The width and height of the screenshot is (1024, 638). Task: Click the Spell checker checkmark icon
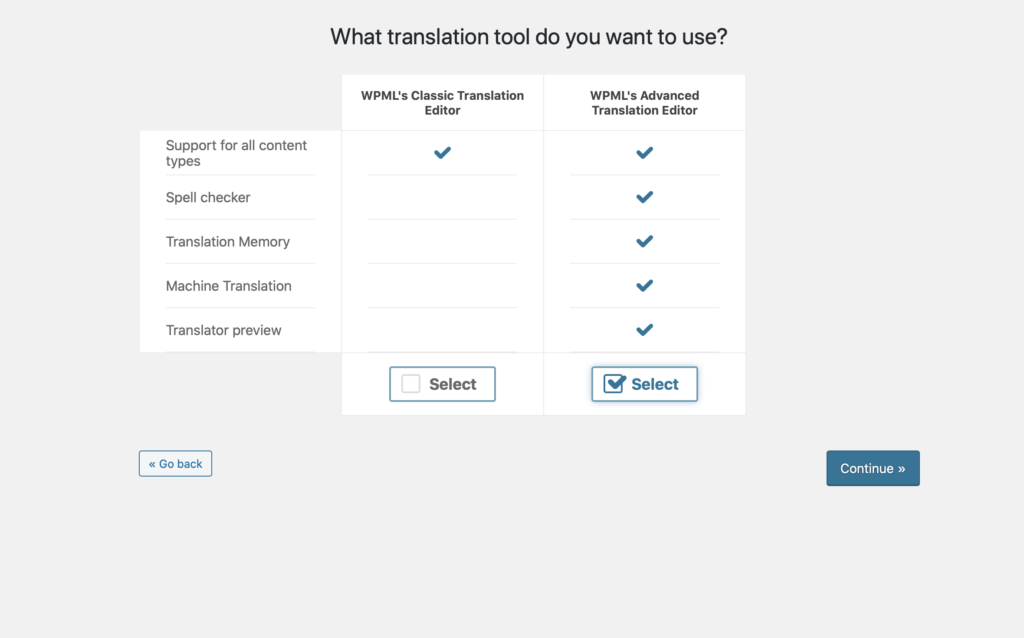(645, 197)
